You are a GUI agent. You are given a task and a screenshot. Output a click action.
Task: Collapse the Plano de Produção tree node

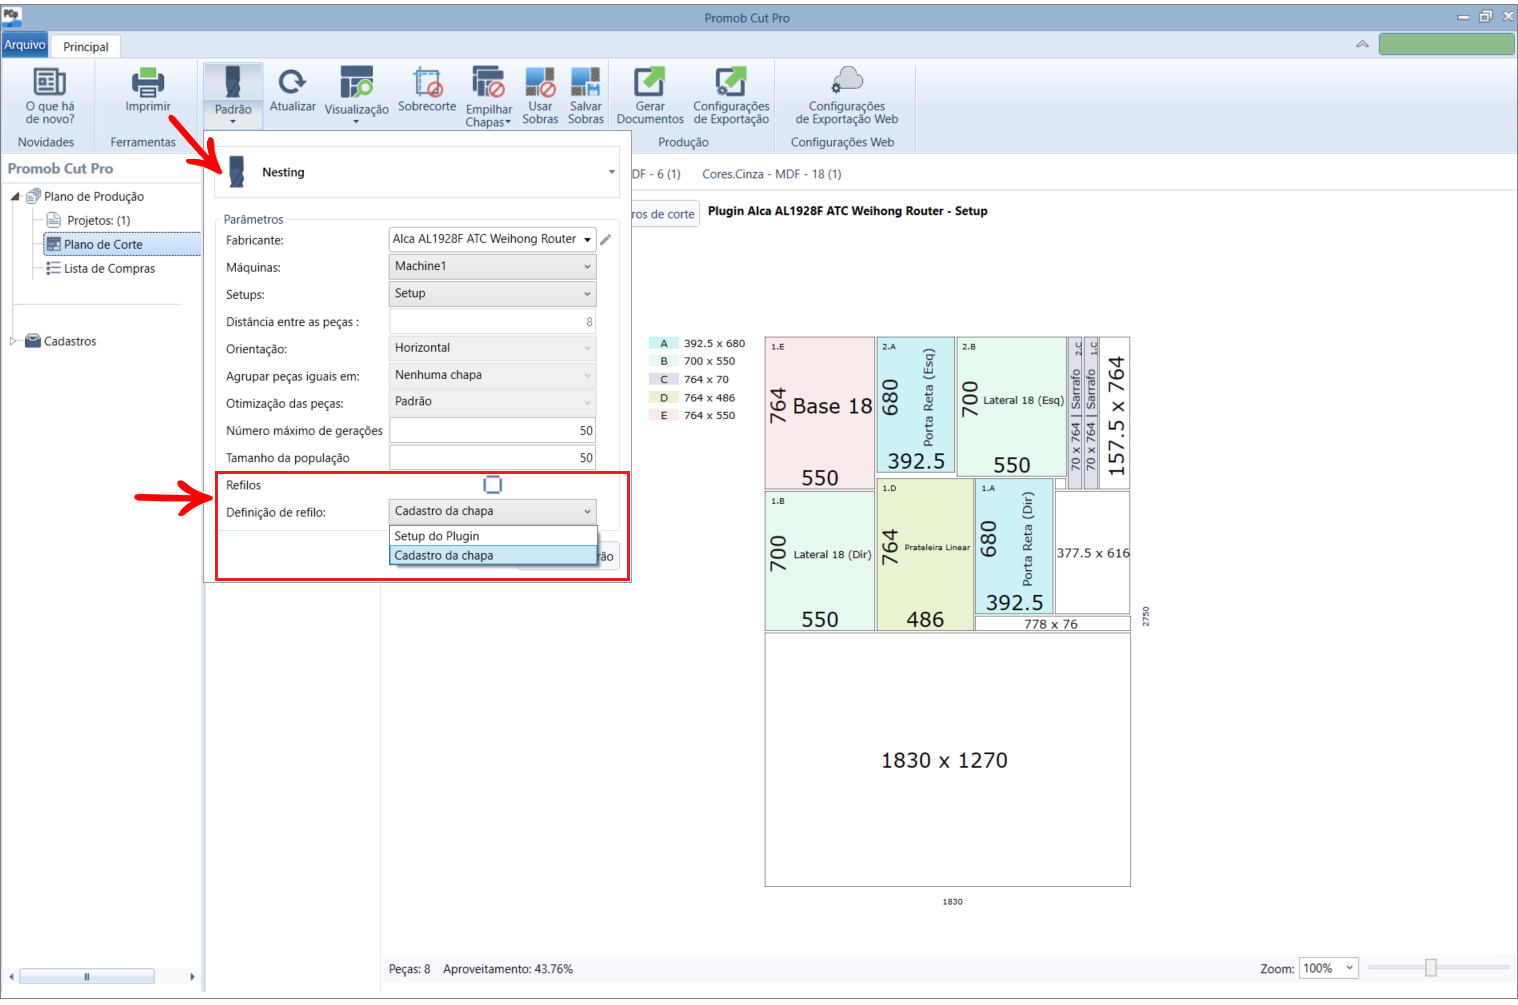tap(15, 197)
